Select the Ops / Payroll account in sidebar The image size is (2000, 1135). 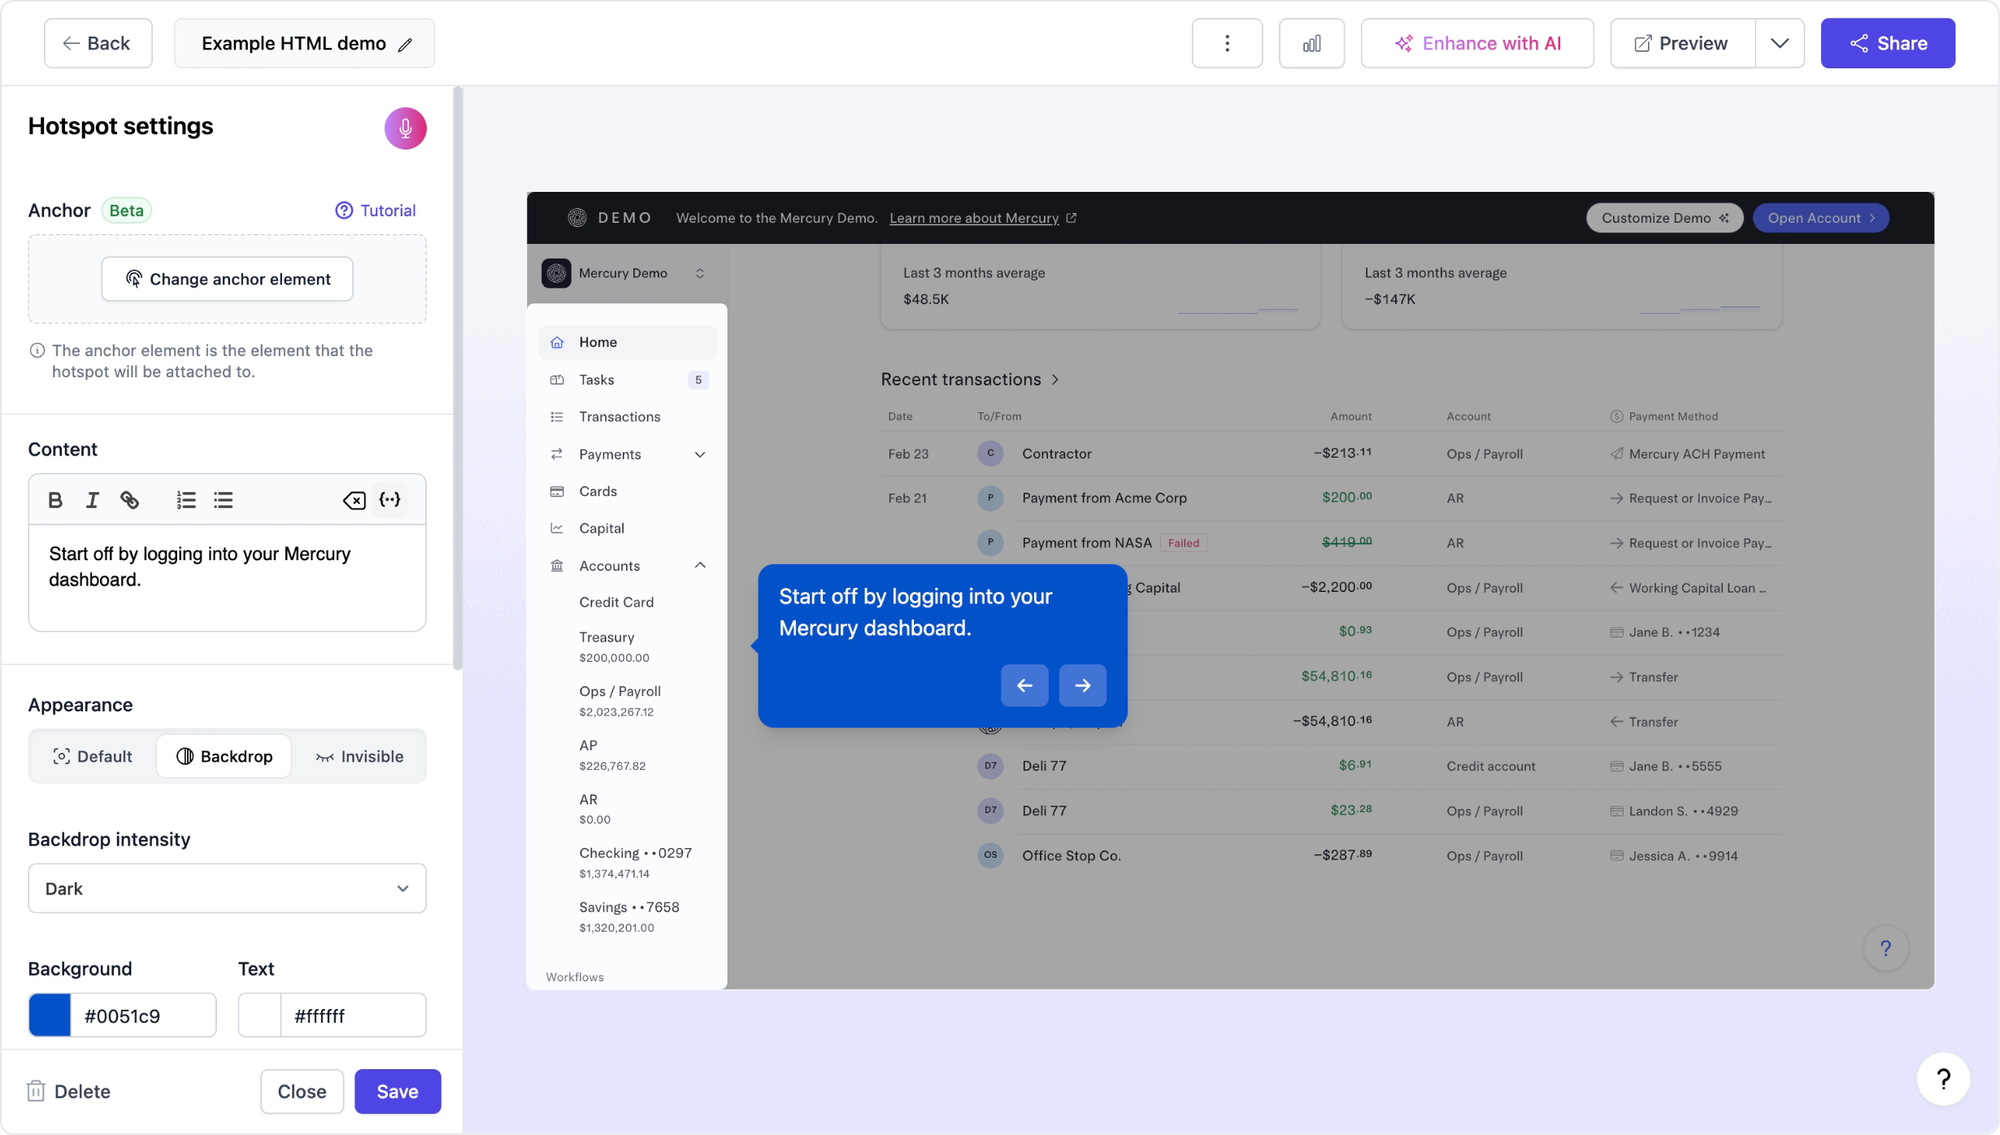620,700
